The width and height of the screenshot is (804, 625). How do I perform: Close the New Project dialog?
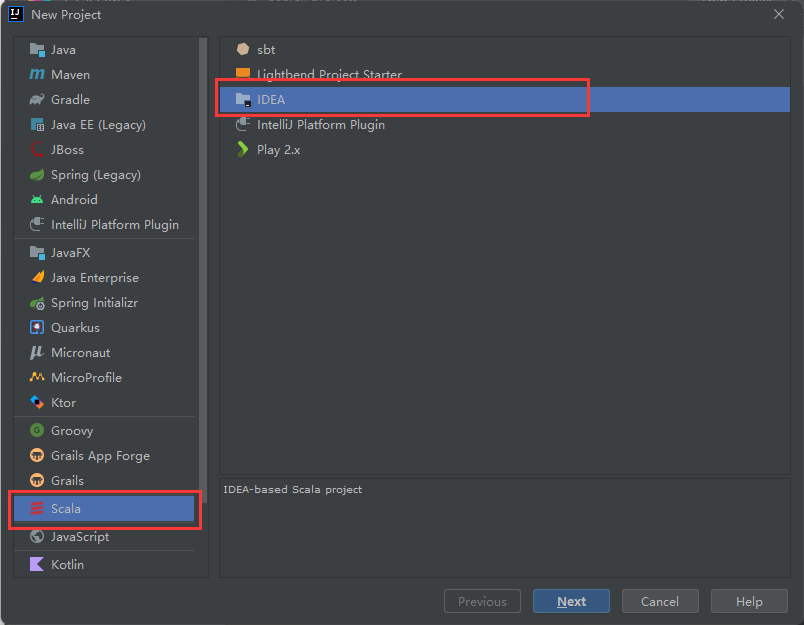pos(778,14)
